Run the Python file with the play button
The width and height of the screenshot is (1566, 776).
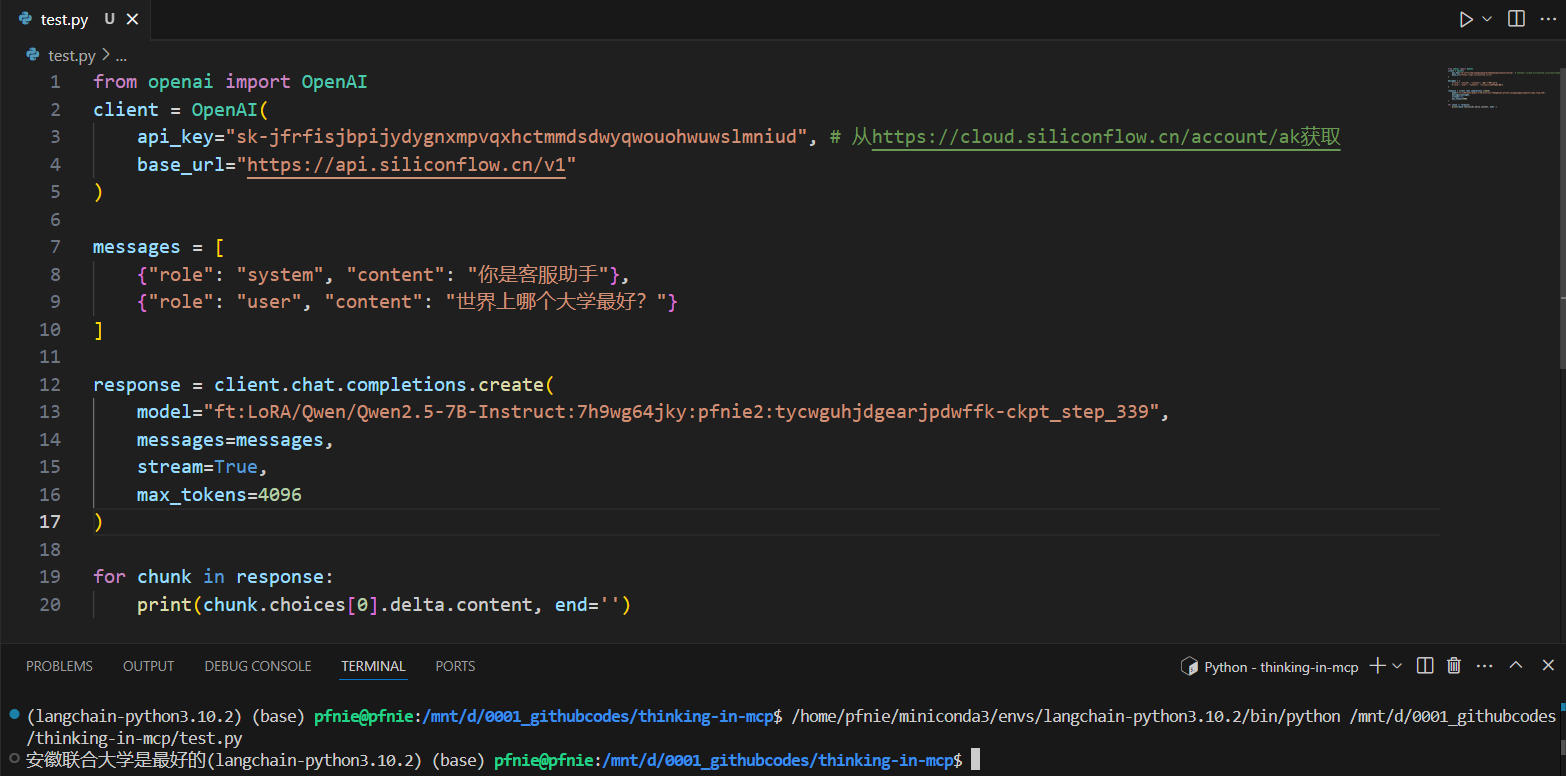tap(1466, 19)
